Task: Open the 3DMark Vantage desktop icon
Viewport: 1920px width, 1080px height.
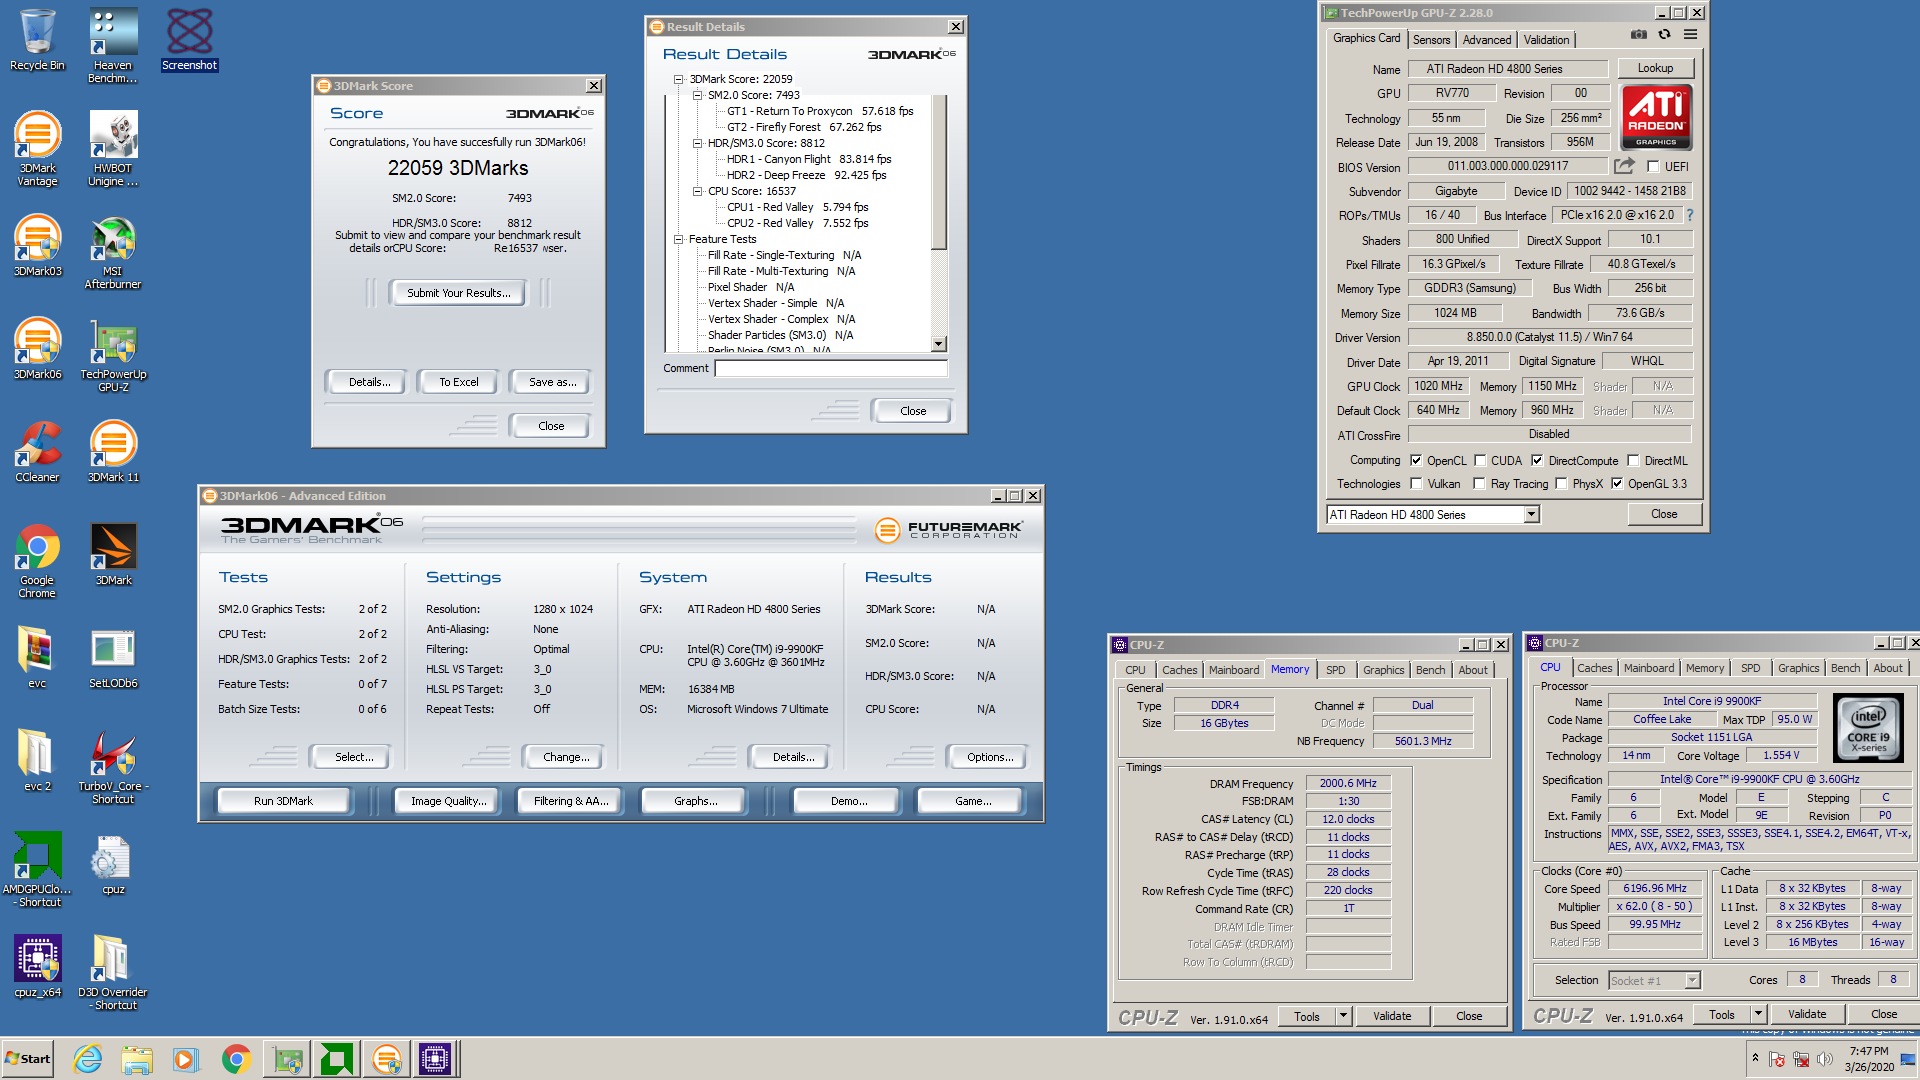Action: tap(37, 148)
